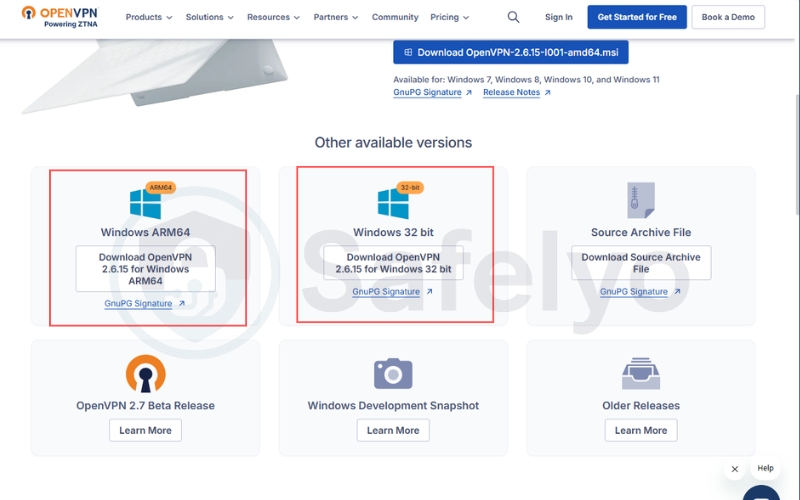
Task: Open the search magnifier icon
Action: pos(513,17)
